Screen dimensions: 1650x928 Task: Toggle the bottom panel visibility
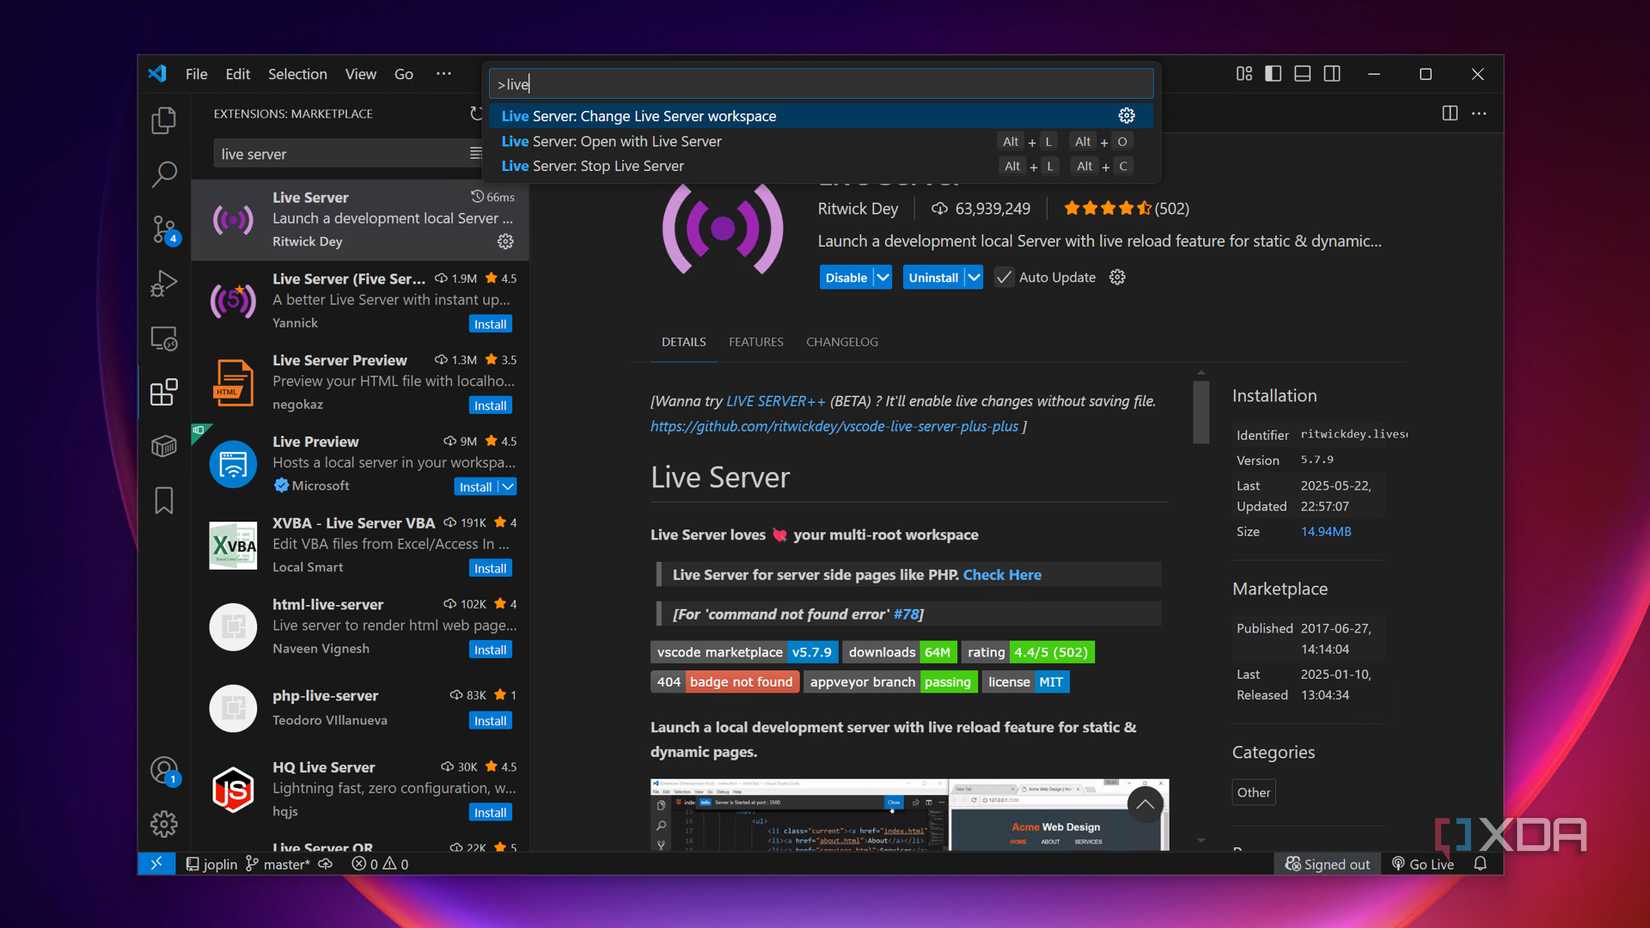pyautogui.click(x=1302, y=73)
